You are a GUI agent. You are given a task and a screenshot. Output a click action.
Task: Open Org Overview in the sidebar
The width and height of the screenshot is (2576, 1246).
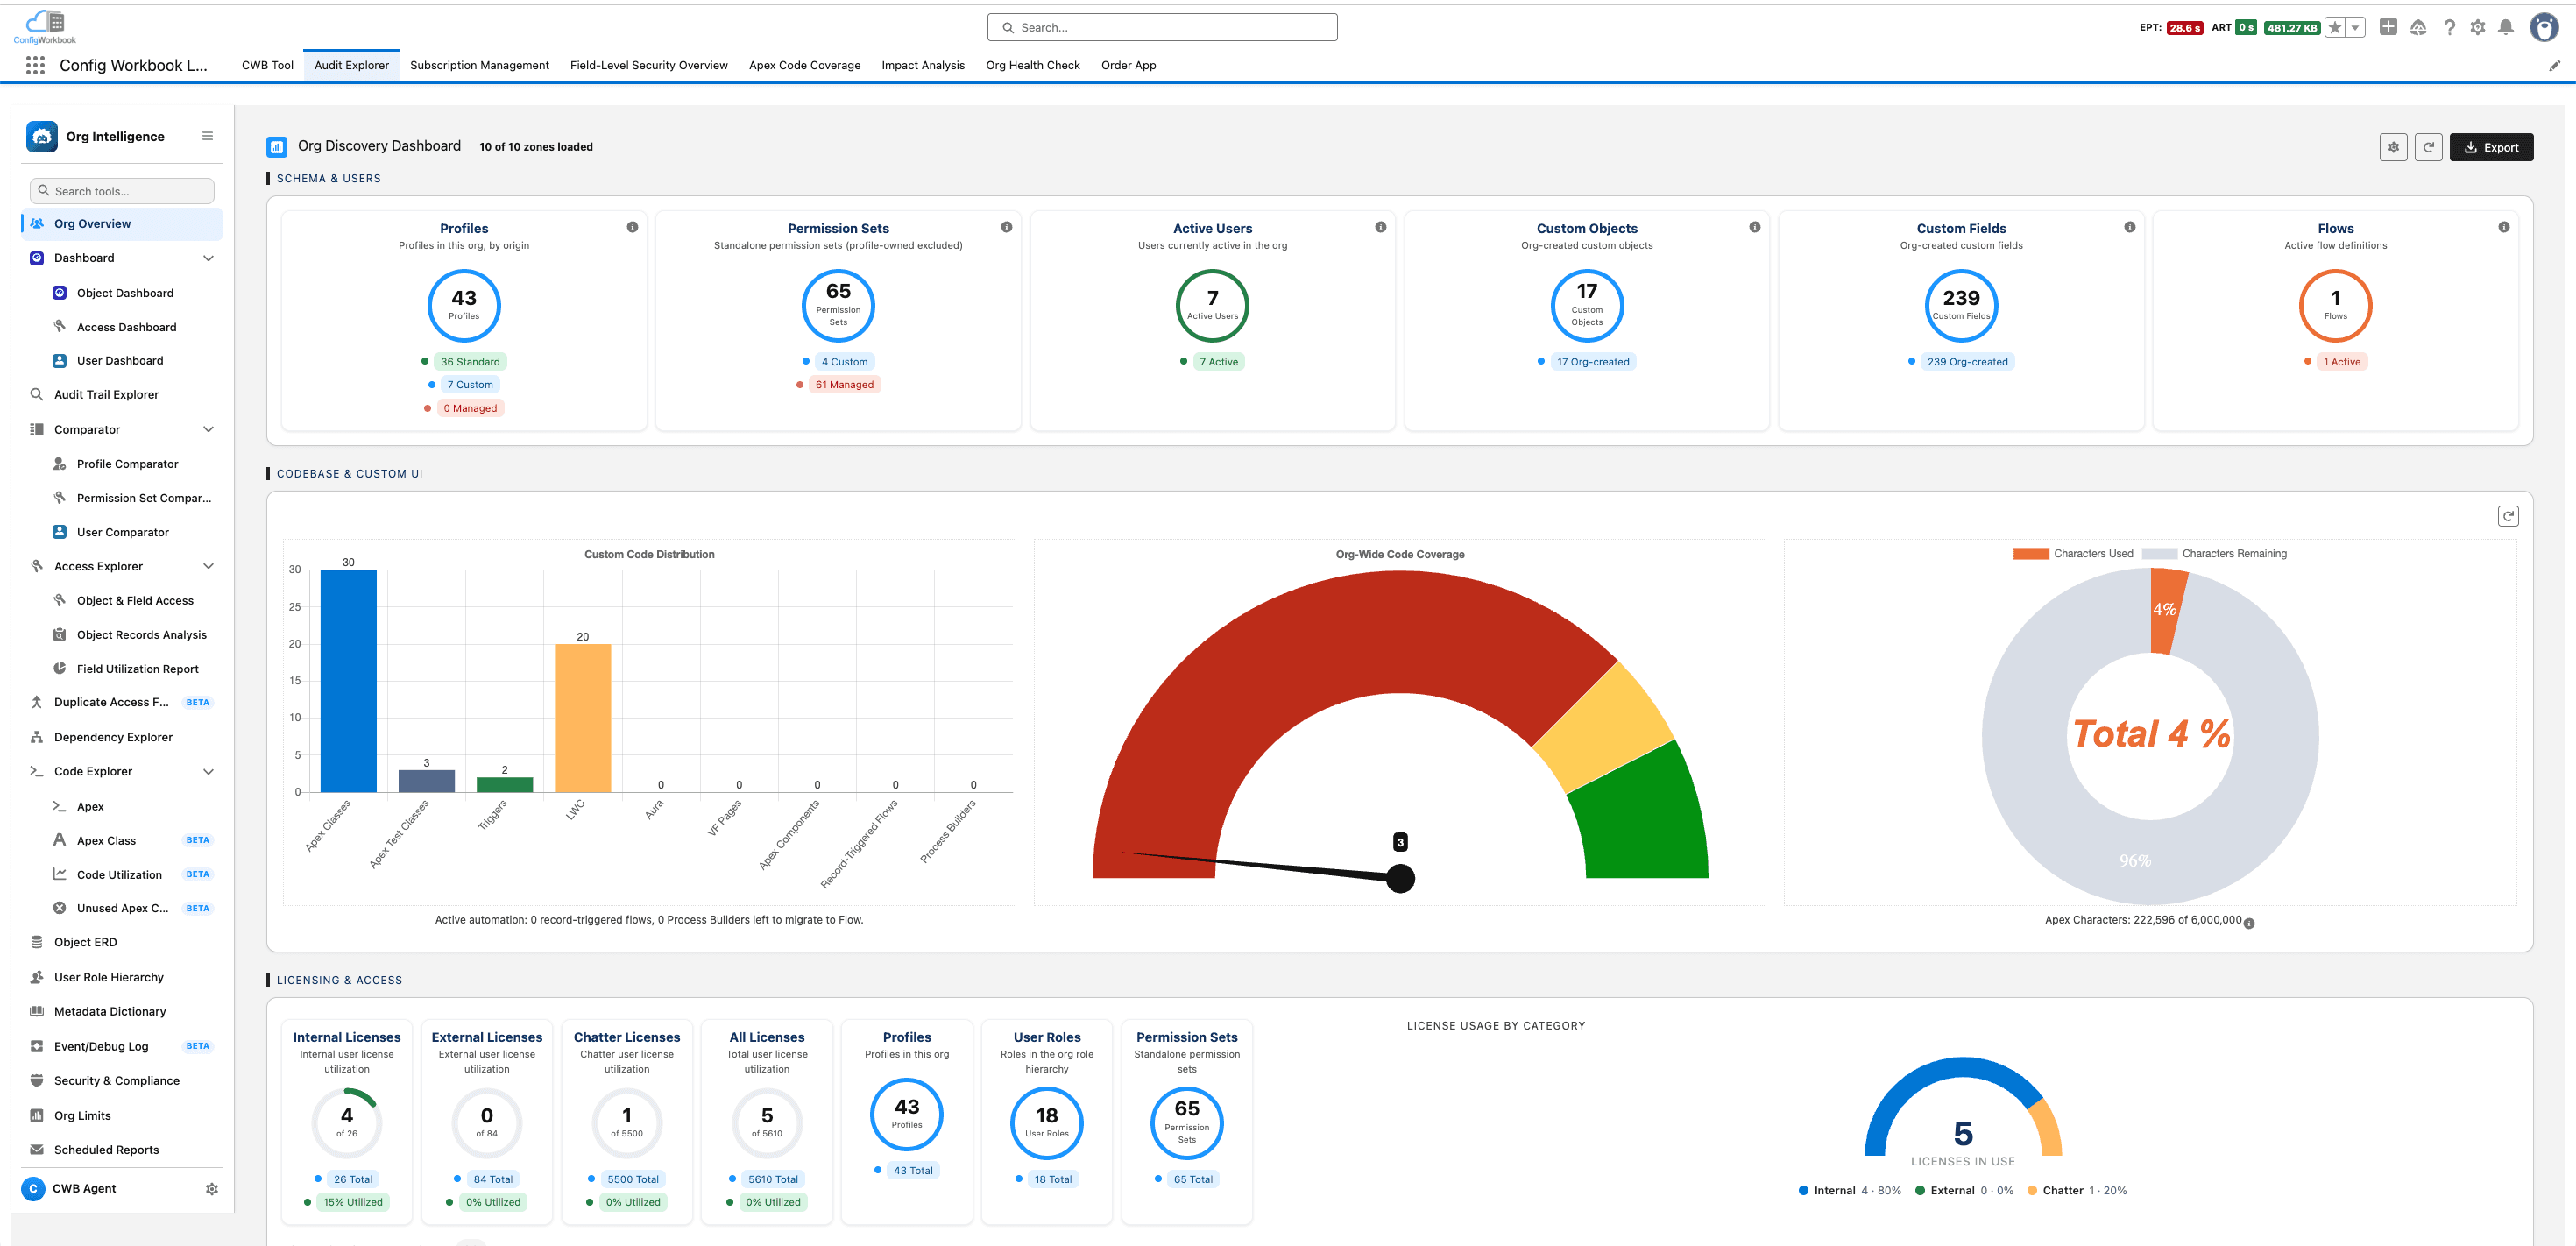click(122, 224)
